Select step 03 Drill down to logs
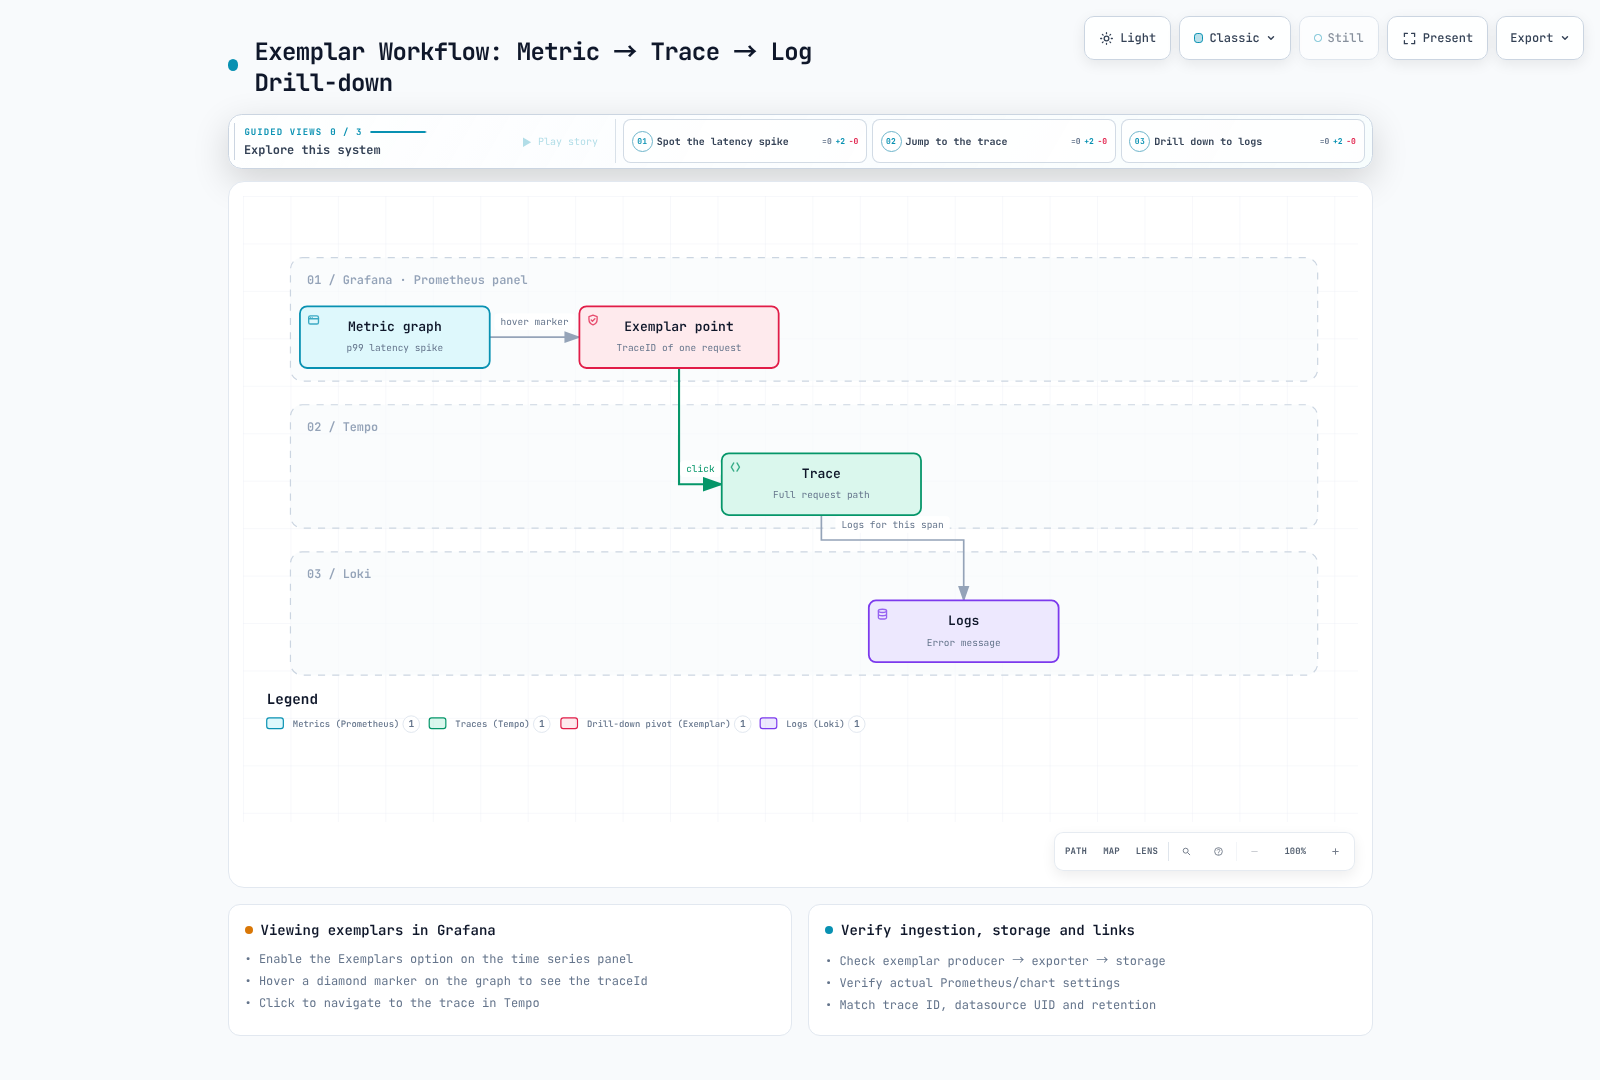Image resolution: width=1600 pixels, height=1080 pixels. click(1243, 142)
